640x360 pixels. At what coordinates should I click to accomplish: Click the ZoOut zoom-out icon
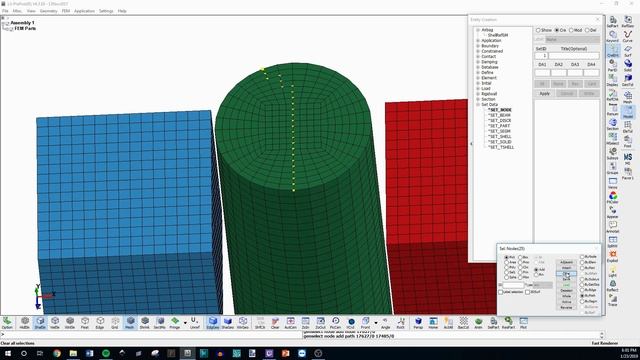pos(320,322)
